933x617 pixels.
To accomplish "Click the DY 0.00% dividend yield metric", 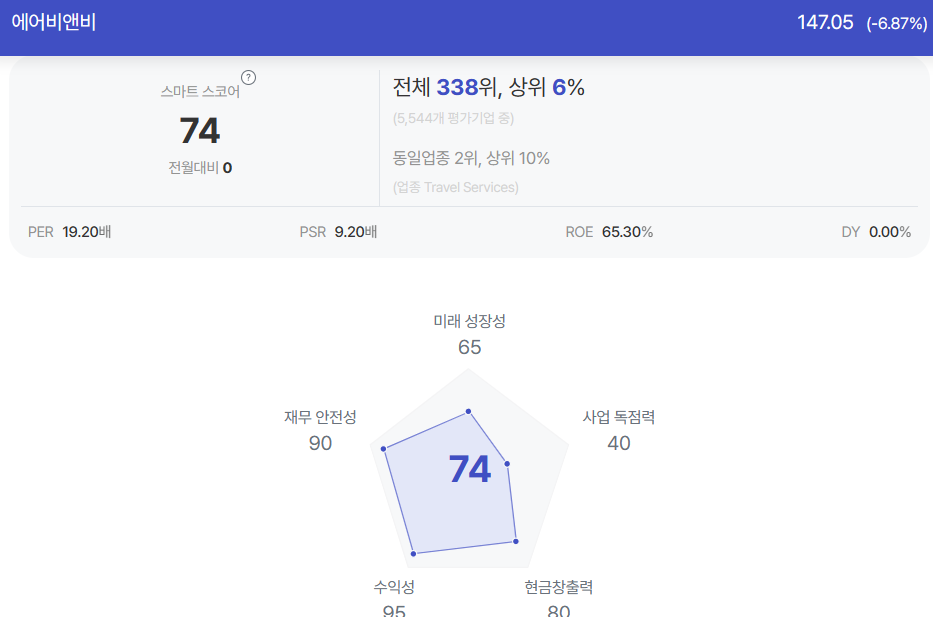I will (876, 232).
